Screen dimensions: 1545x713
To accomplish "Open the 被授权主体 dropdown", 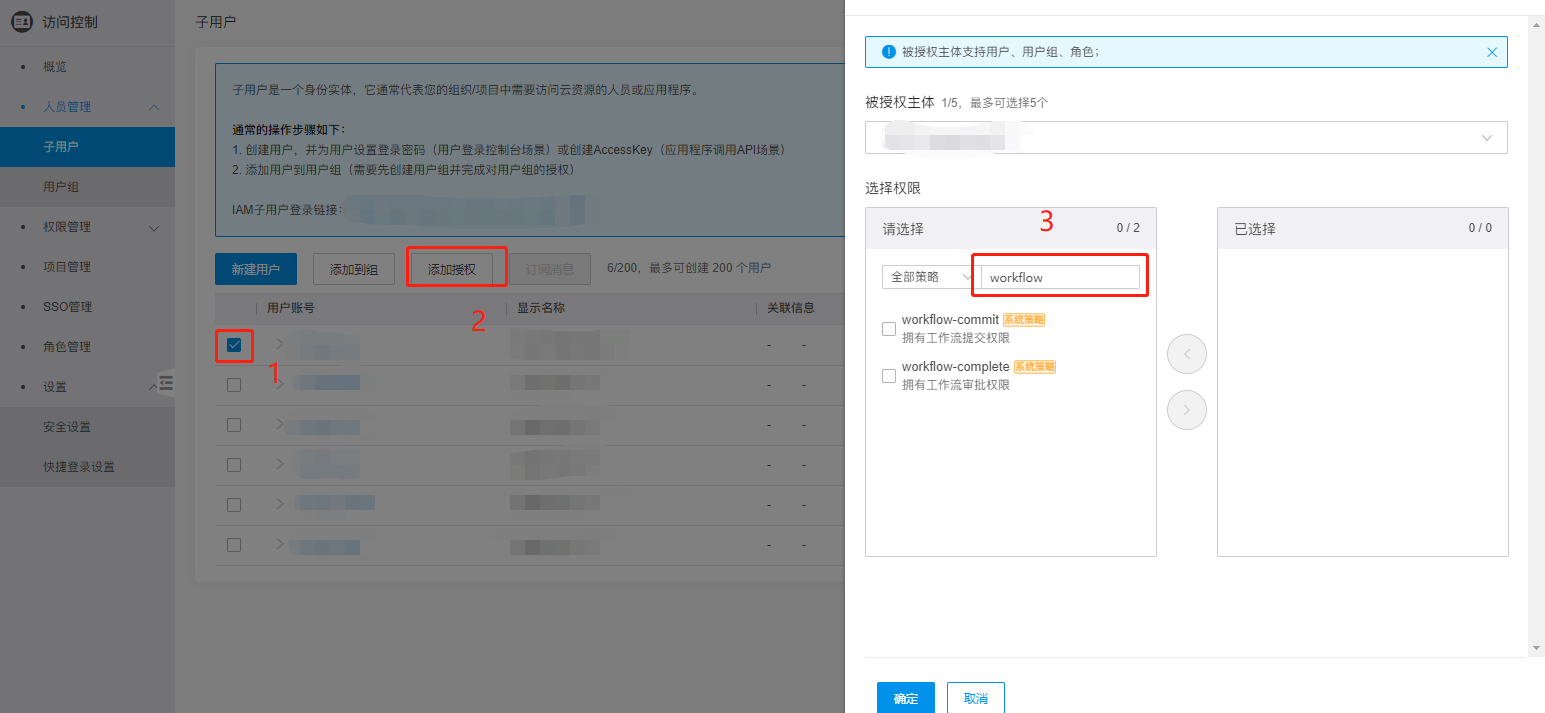I will tap(1186, 138).
